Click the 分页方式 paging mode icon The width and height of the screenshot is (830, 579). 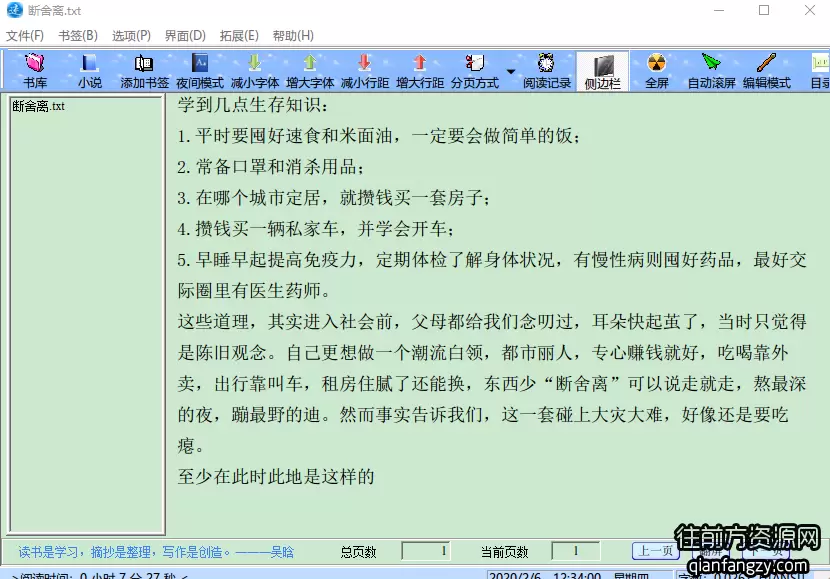pyautogui.click(x=475, y=71)
